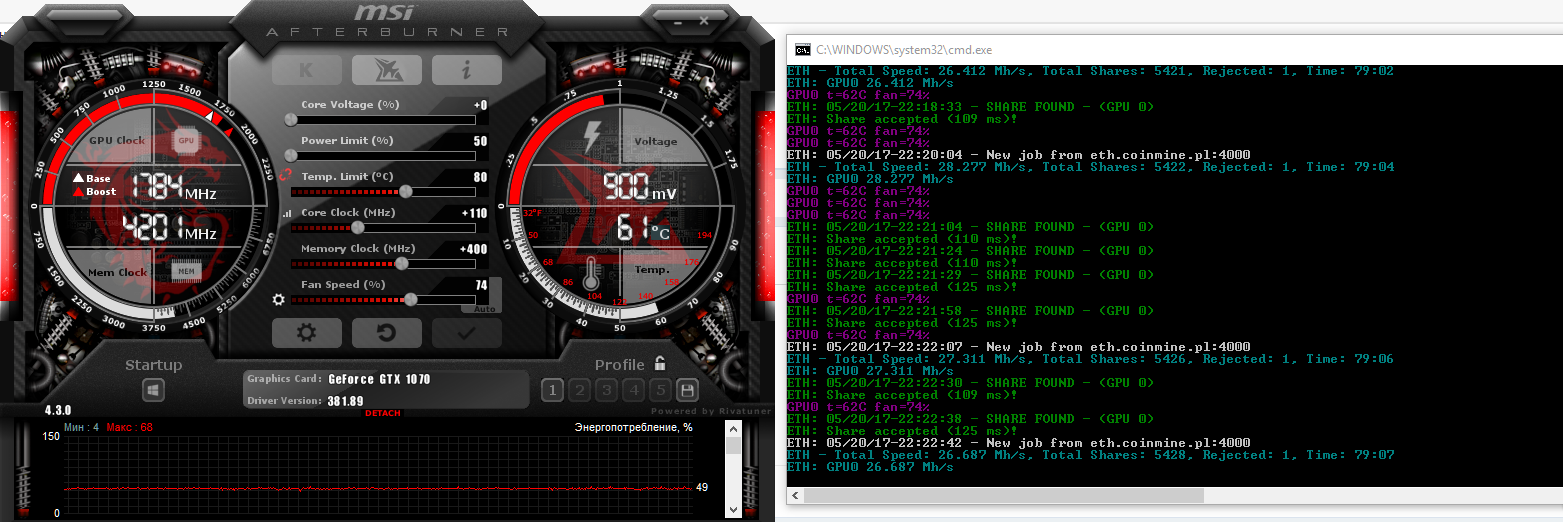Viewport: 1563px width, 522px height.
Task: Click the MSI dragon jet logo button
Action: (386, 70)
